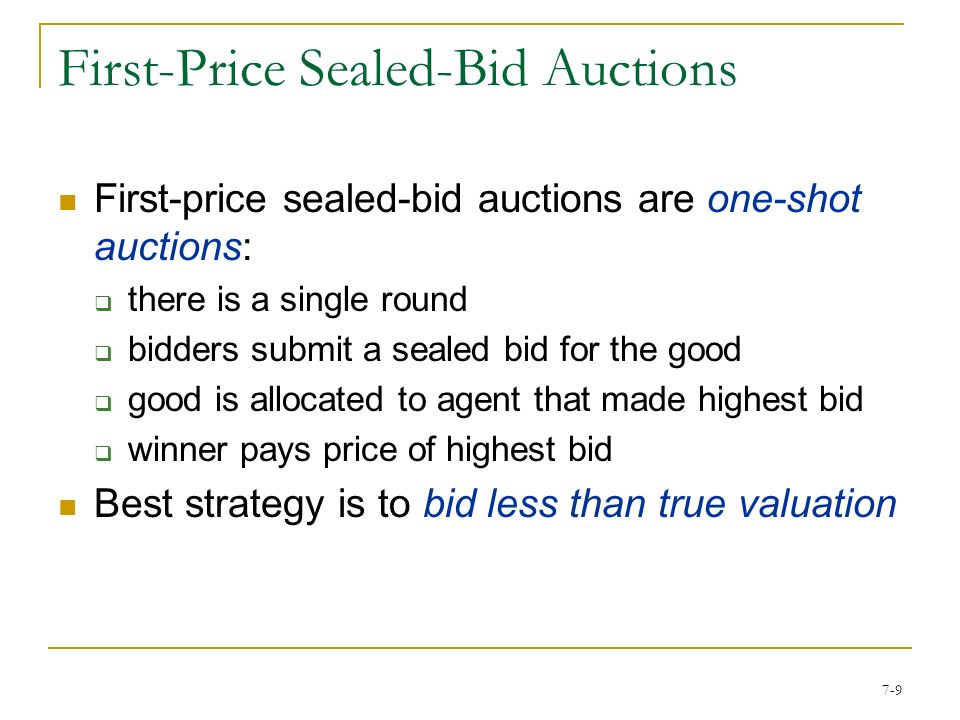Click the blue italic text one-shot

784,199
